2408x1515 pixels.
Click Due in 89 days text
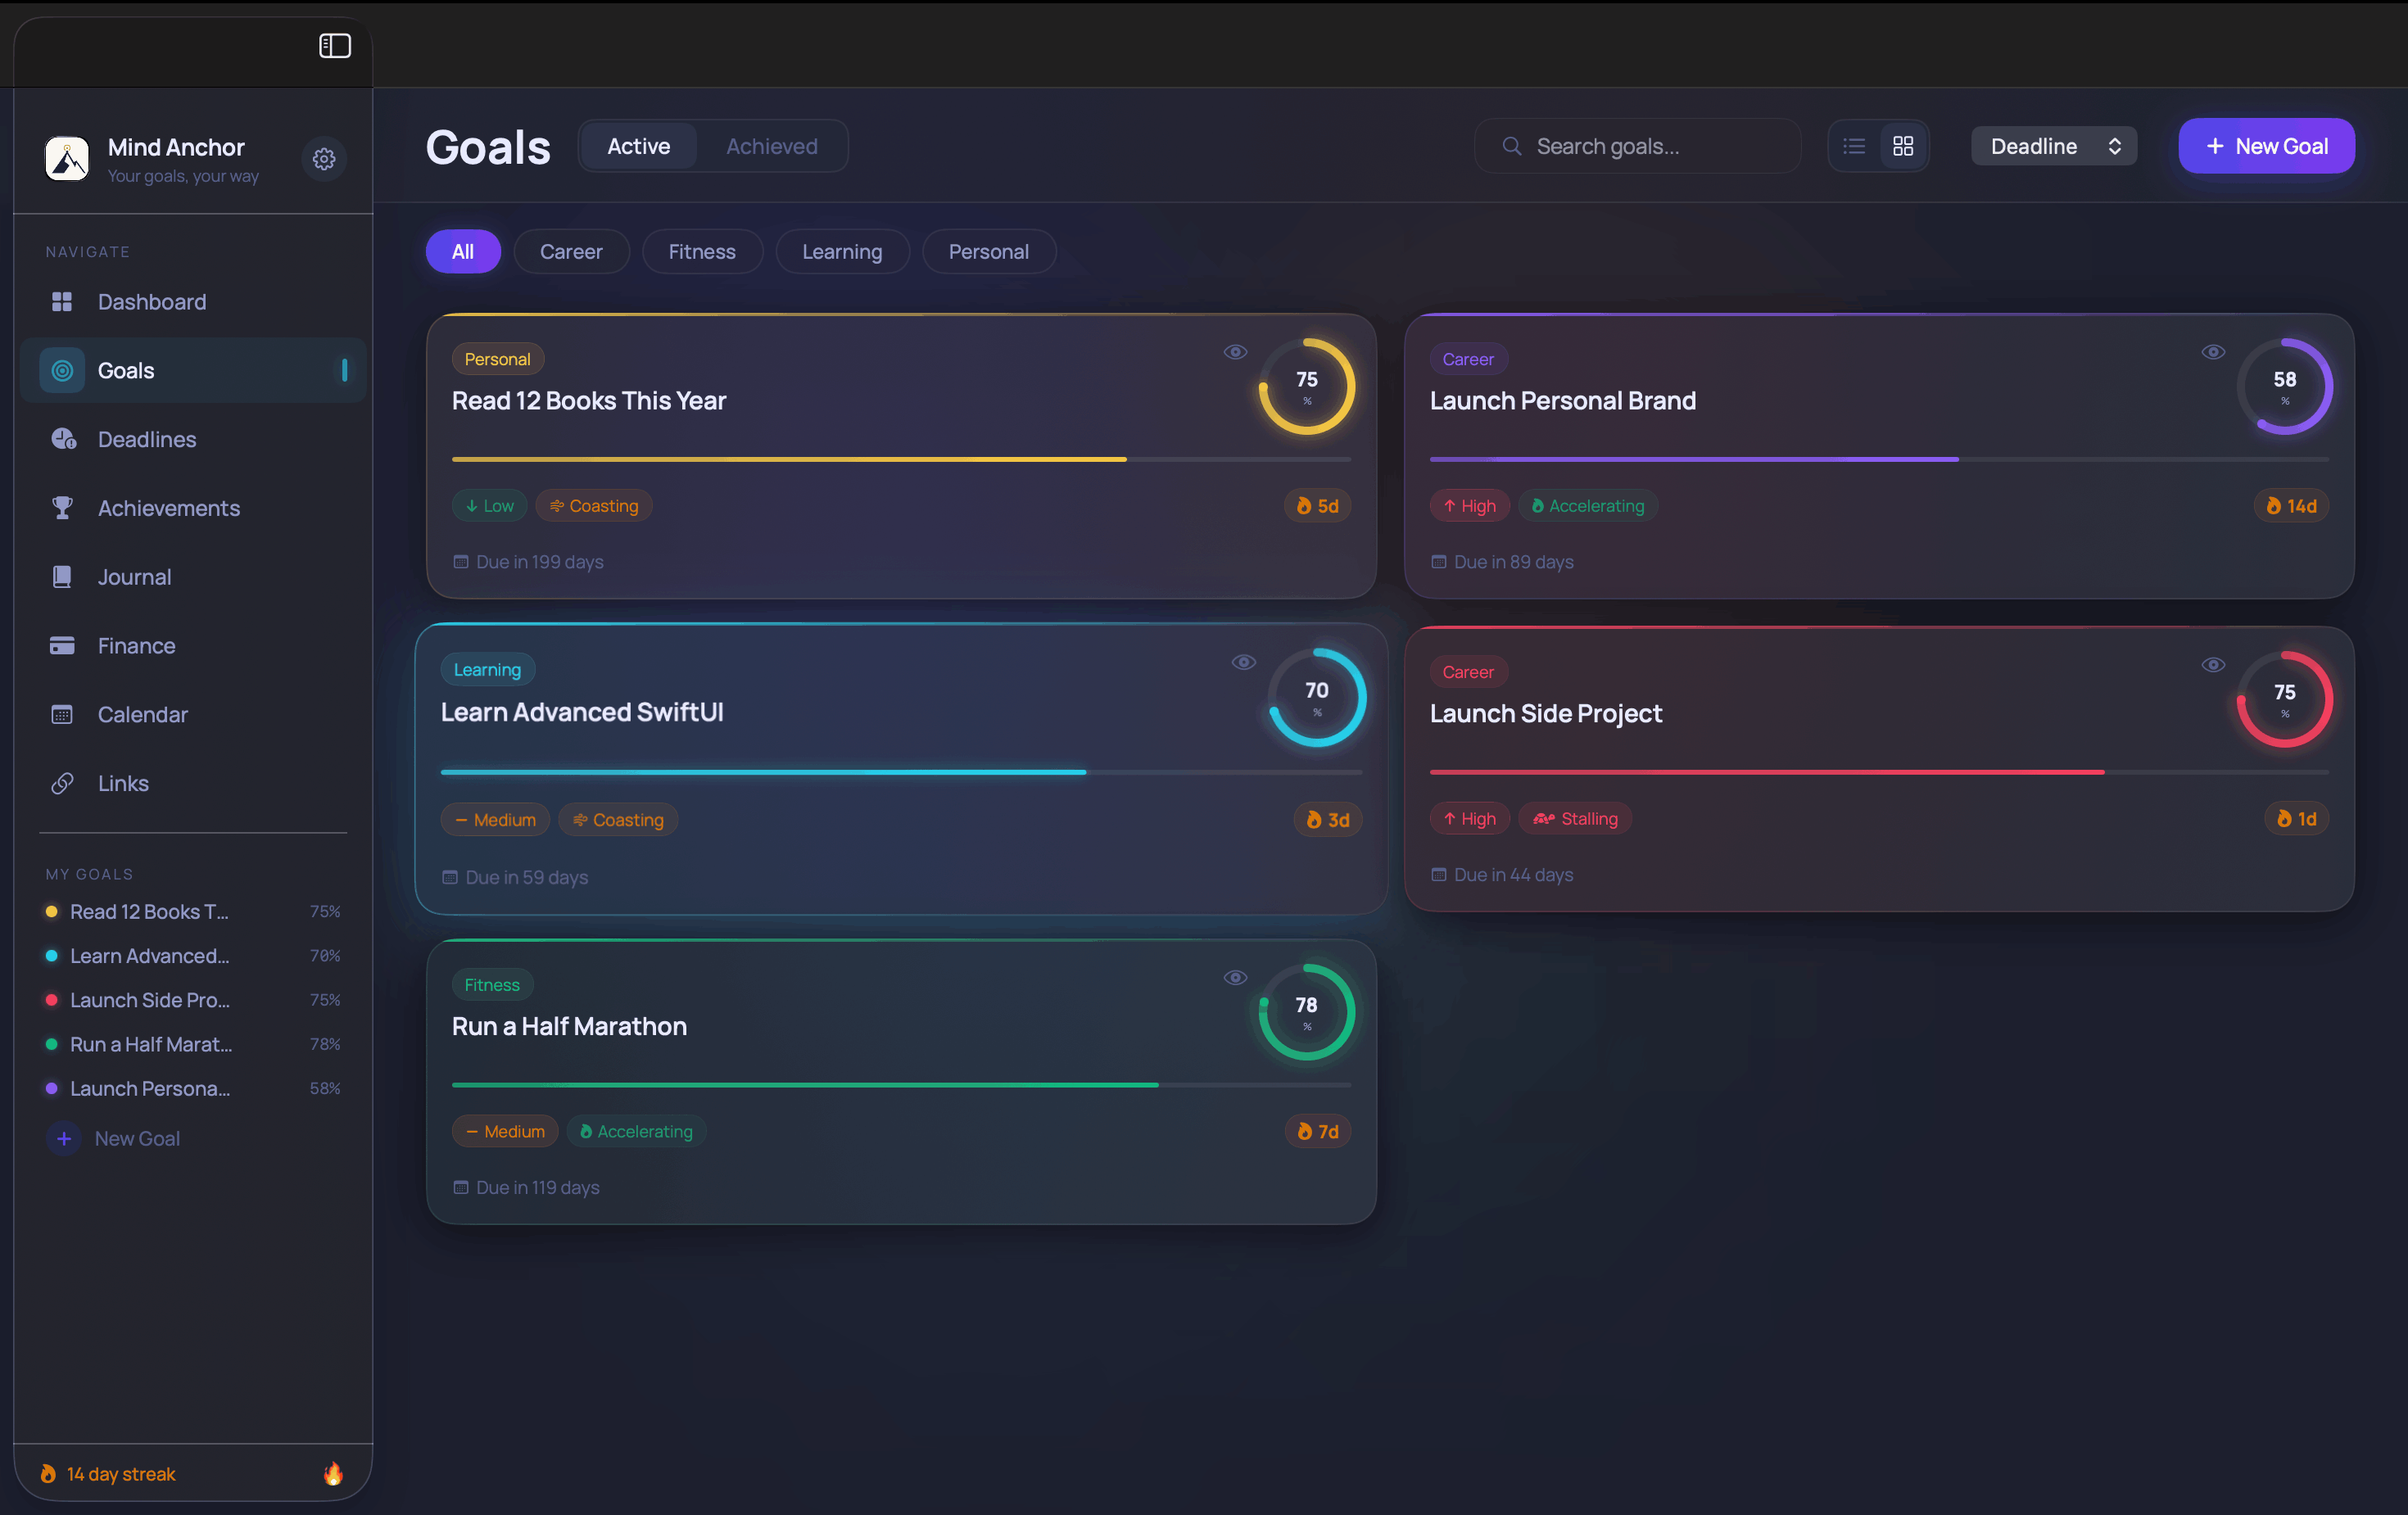pos(1513,562)
